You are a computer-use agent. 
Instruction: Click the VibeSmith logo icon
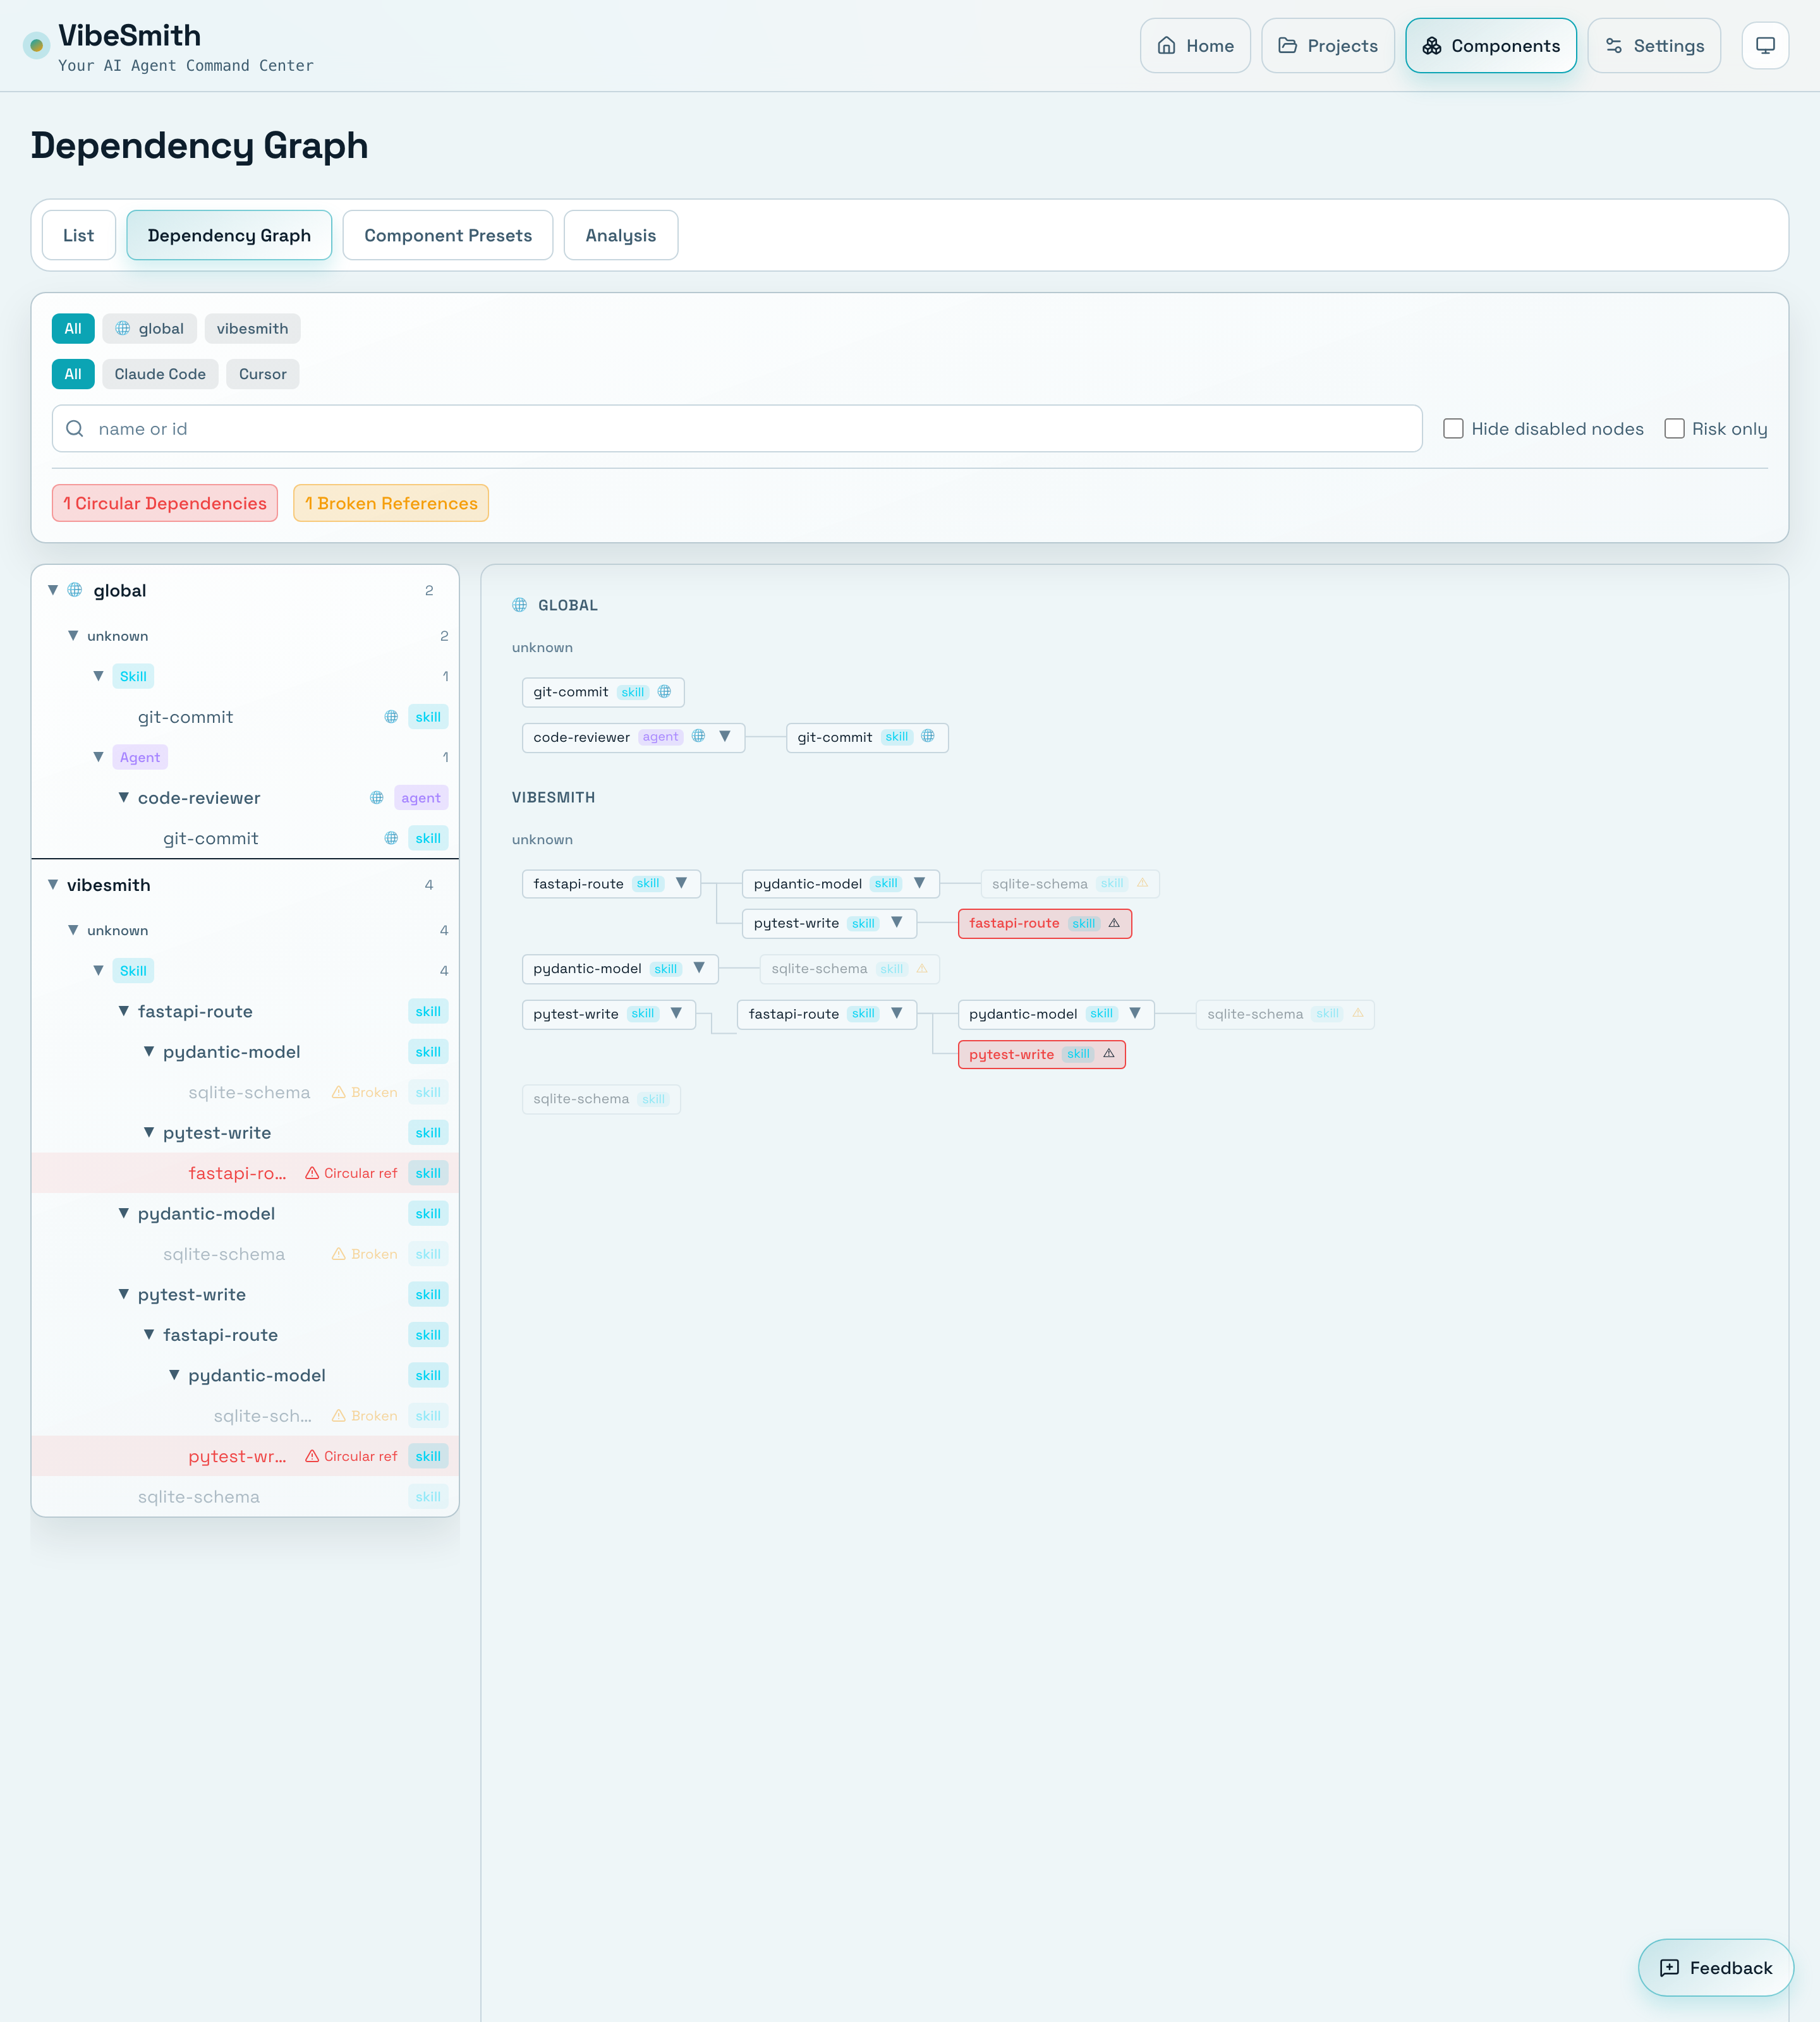pyautogui.click(x=36, y=45)
